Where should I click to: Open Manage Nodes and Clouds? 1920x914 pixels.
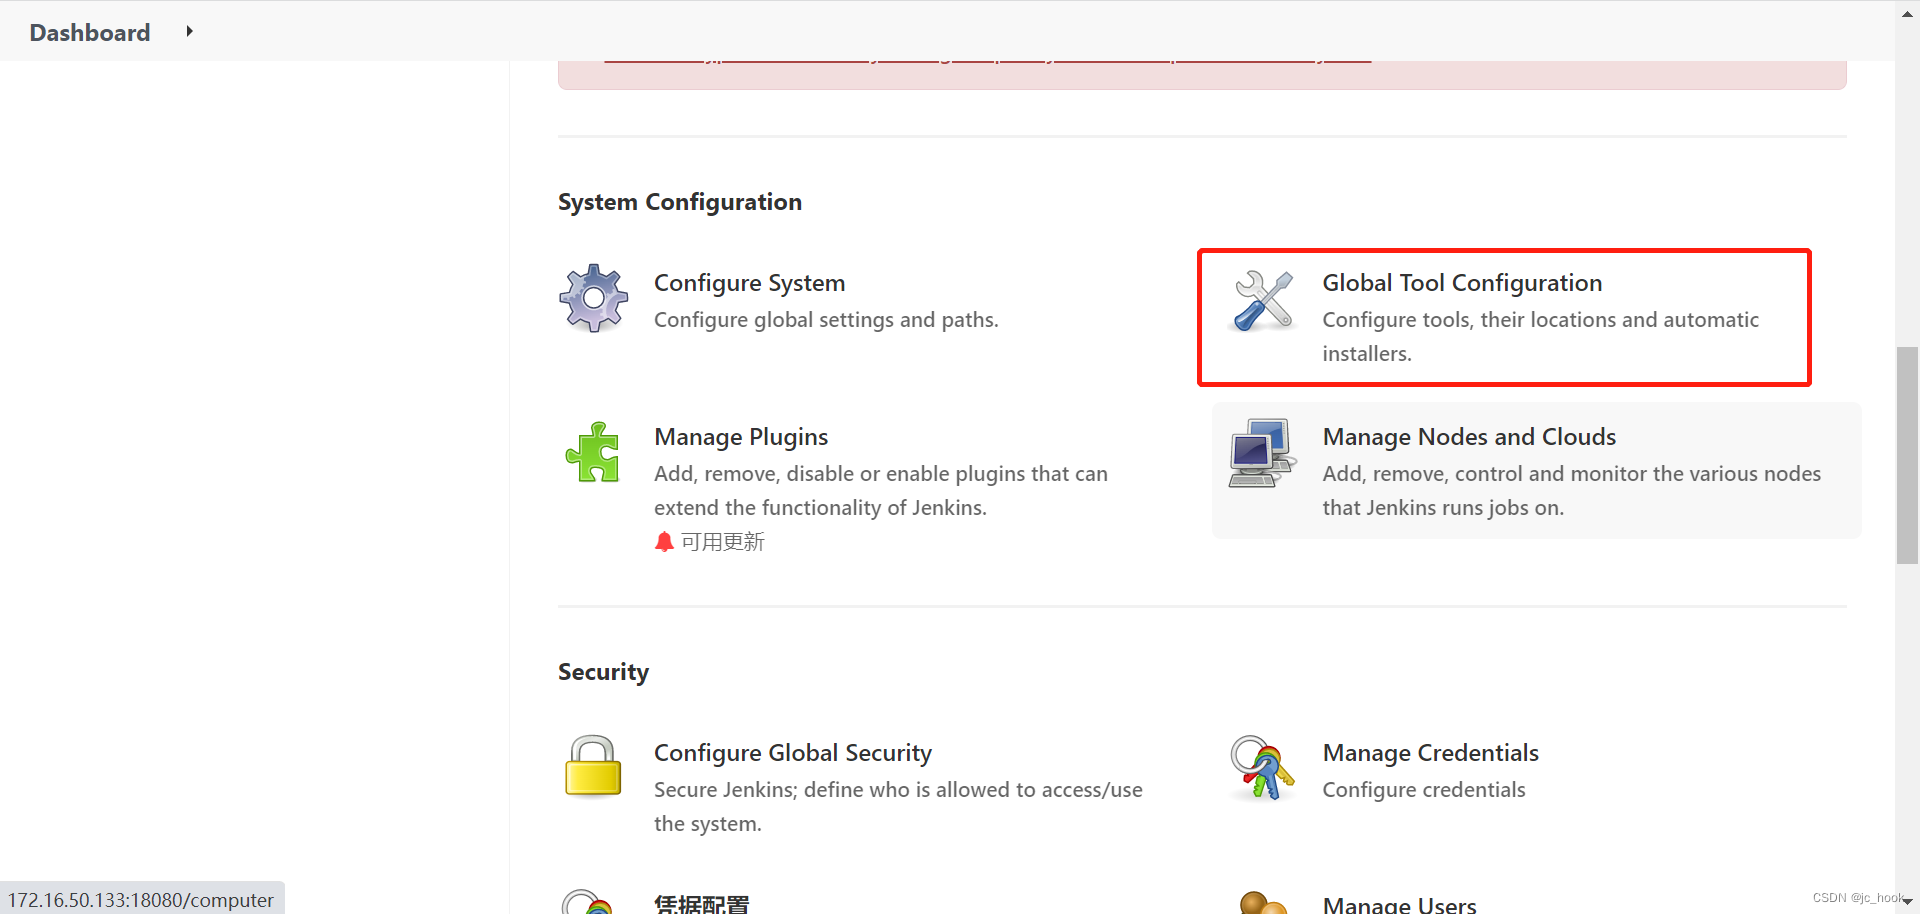click(1469, 437)
